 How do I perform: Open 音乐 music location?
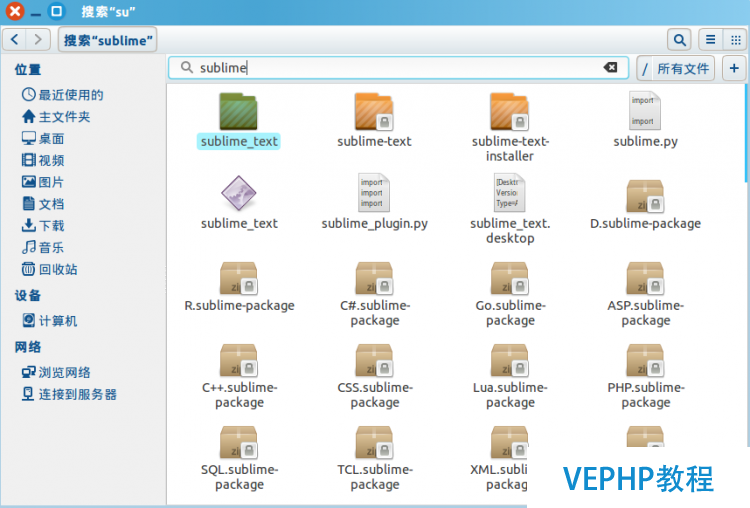point(43,247)
